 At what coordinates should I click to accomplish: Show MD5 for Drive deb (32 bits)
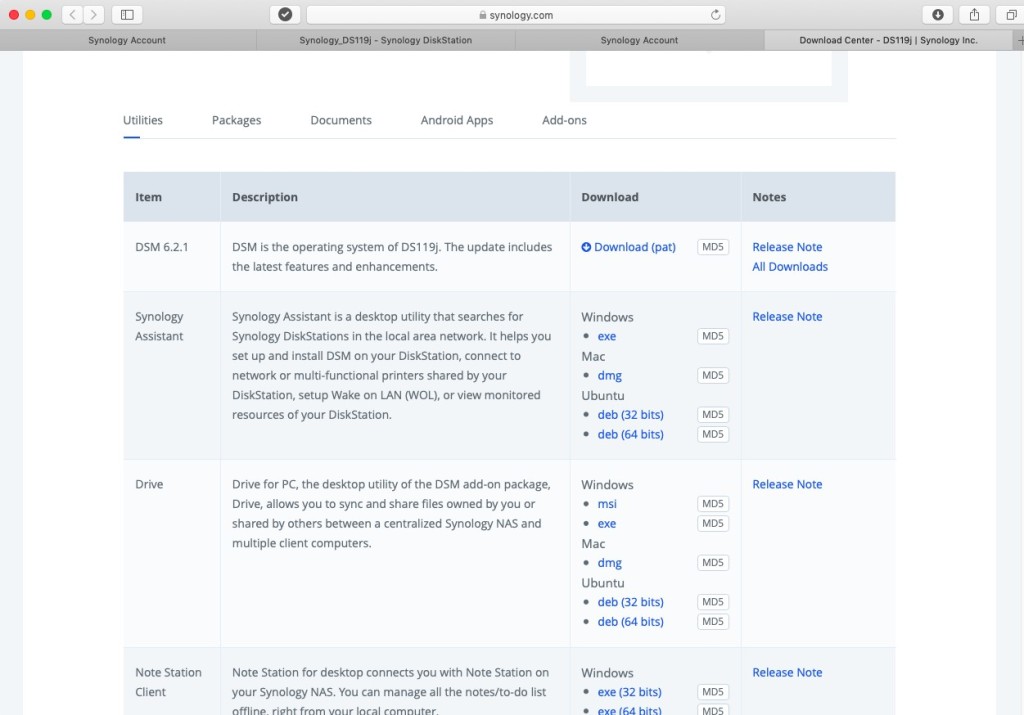(712, 602)
